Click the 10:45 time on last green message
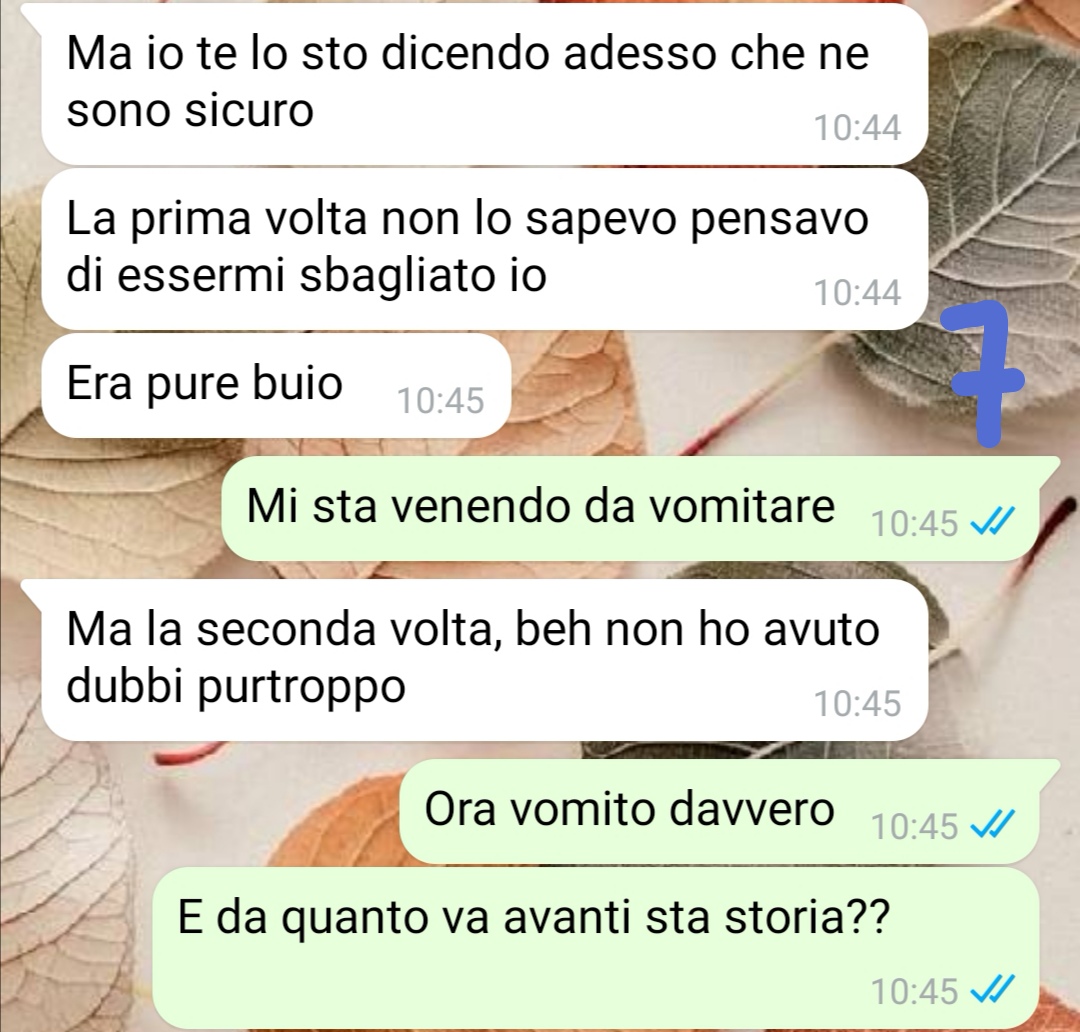 (x=915, y=991)
